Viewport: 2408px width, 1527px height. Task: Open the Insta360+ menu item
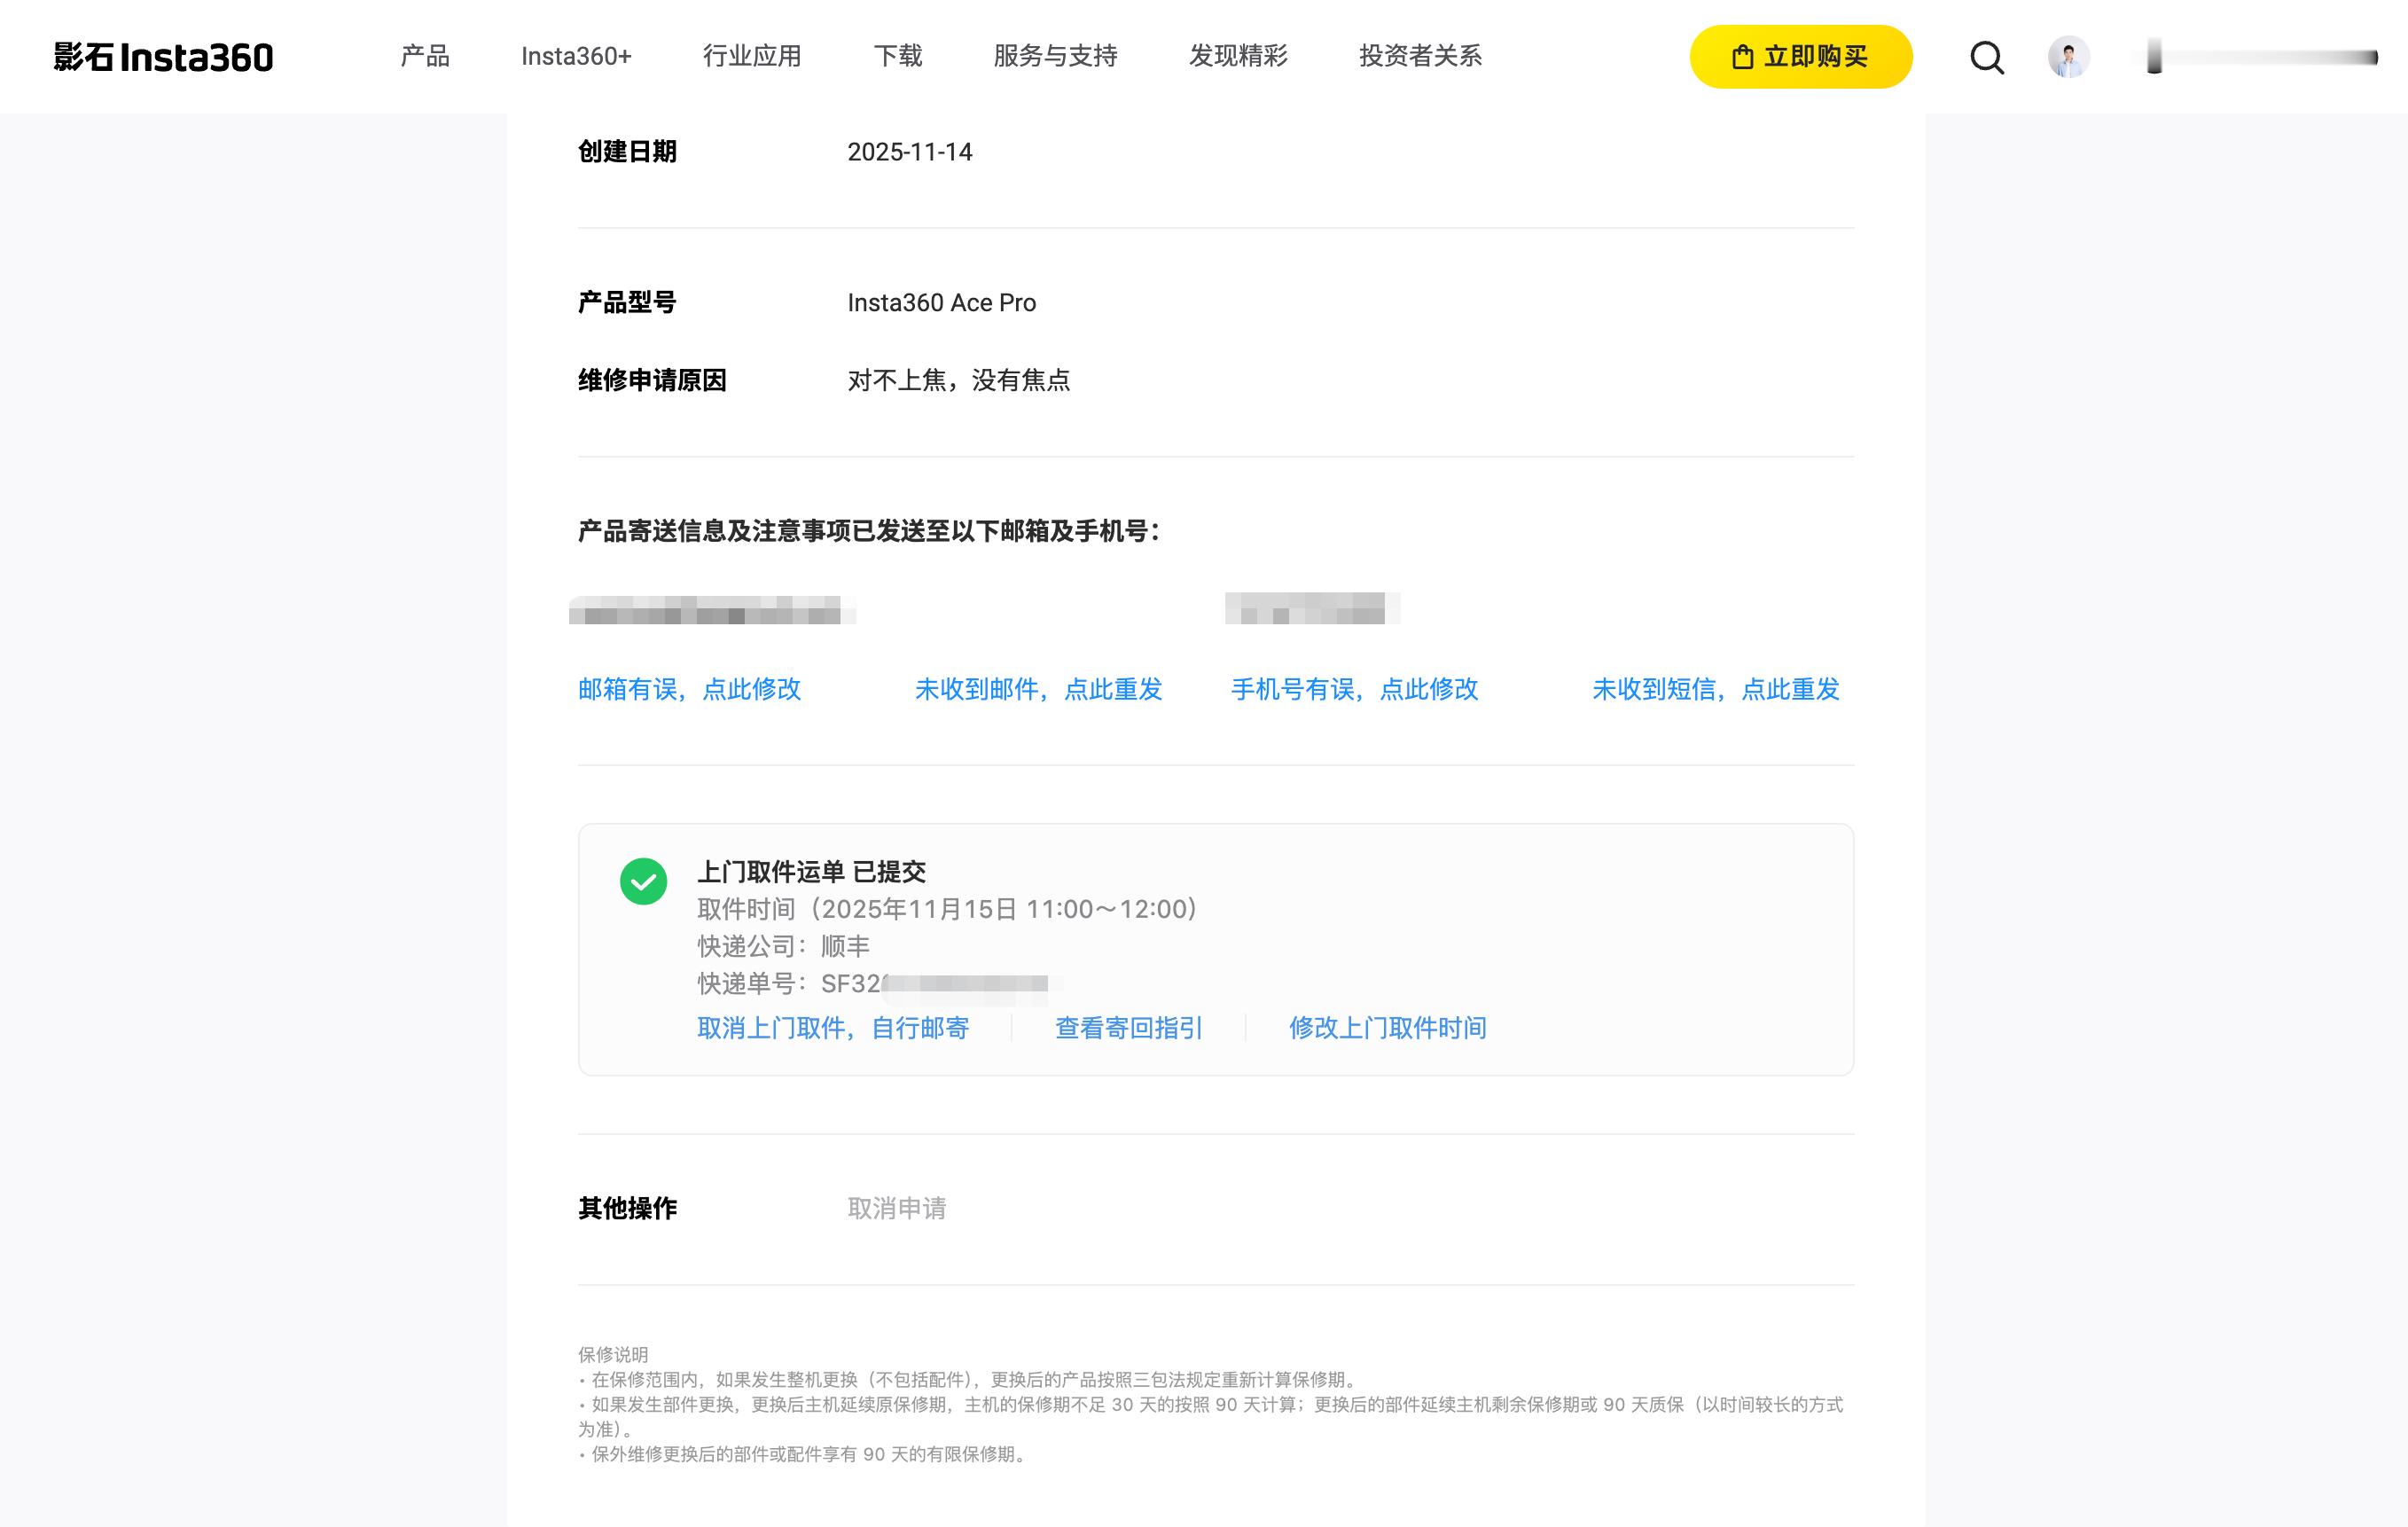tap(576, 56)
